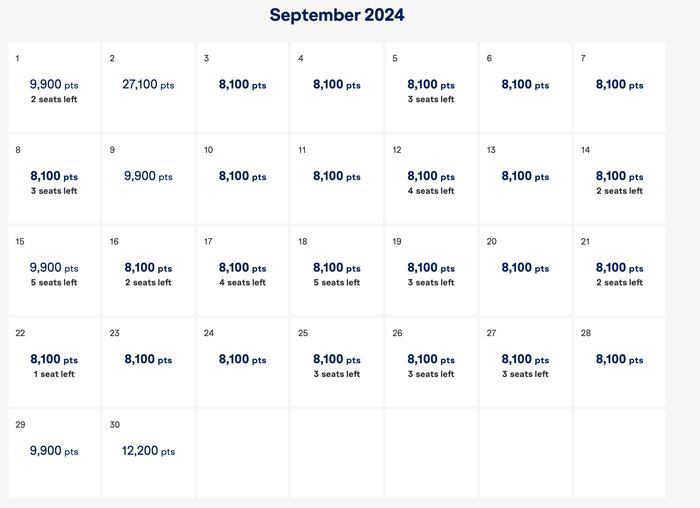The height and width of the screenshot is (508, 700).
Task: Click the September 20 fare cell
Action: click(x=525, y=271)
